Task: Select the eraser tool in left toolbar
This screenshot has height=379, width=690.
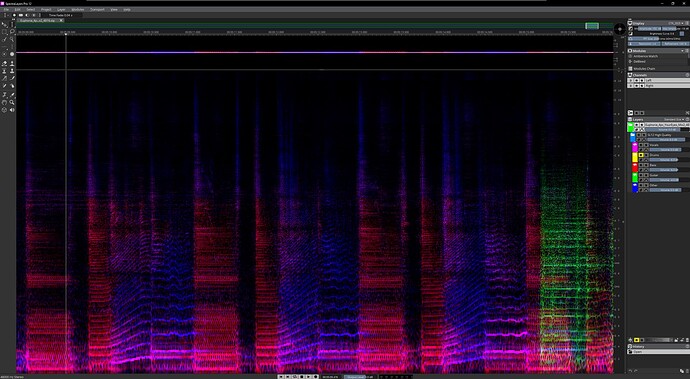Action: (4, 63)
